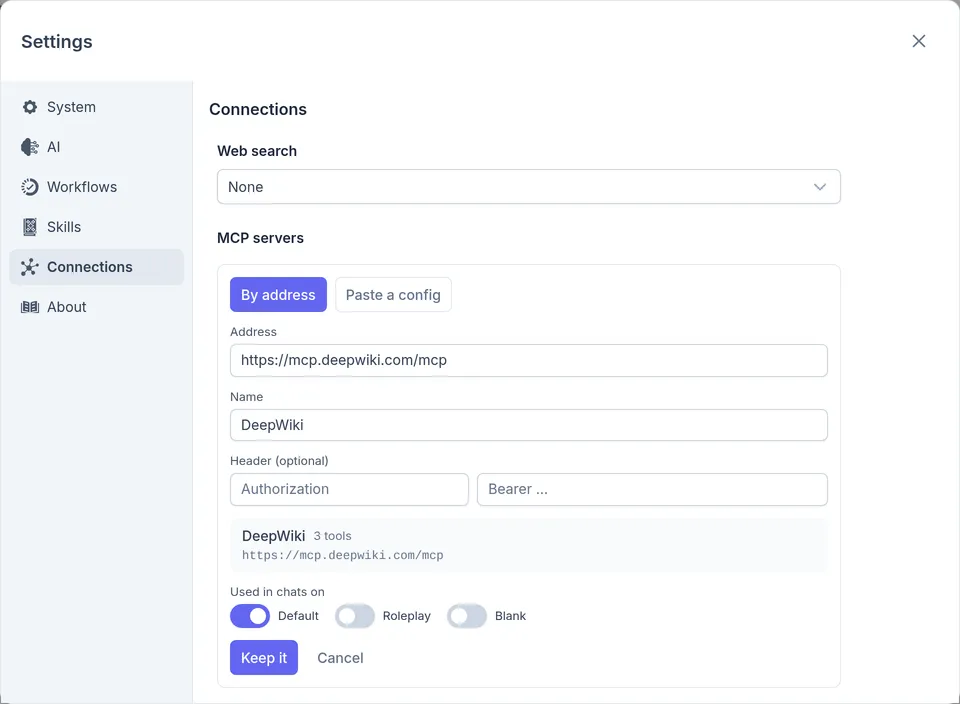This screenshot has width=960, height=704.
Task: Click the 'MCP servers' heading
Action: (x=260, y=238)
